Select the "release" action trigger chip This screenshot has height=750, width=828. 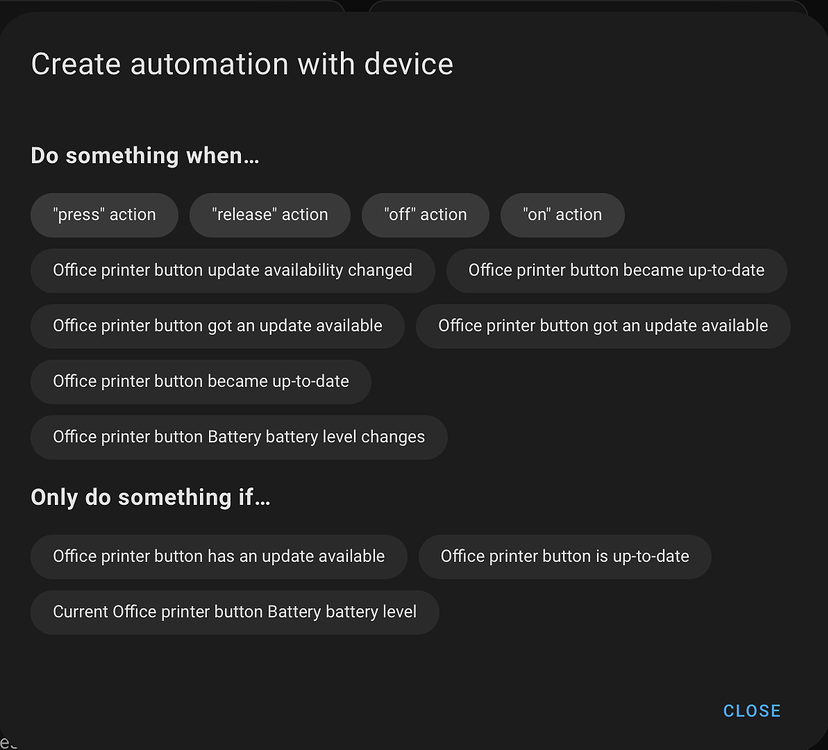pyautogui.click(x=269, y=214)
